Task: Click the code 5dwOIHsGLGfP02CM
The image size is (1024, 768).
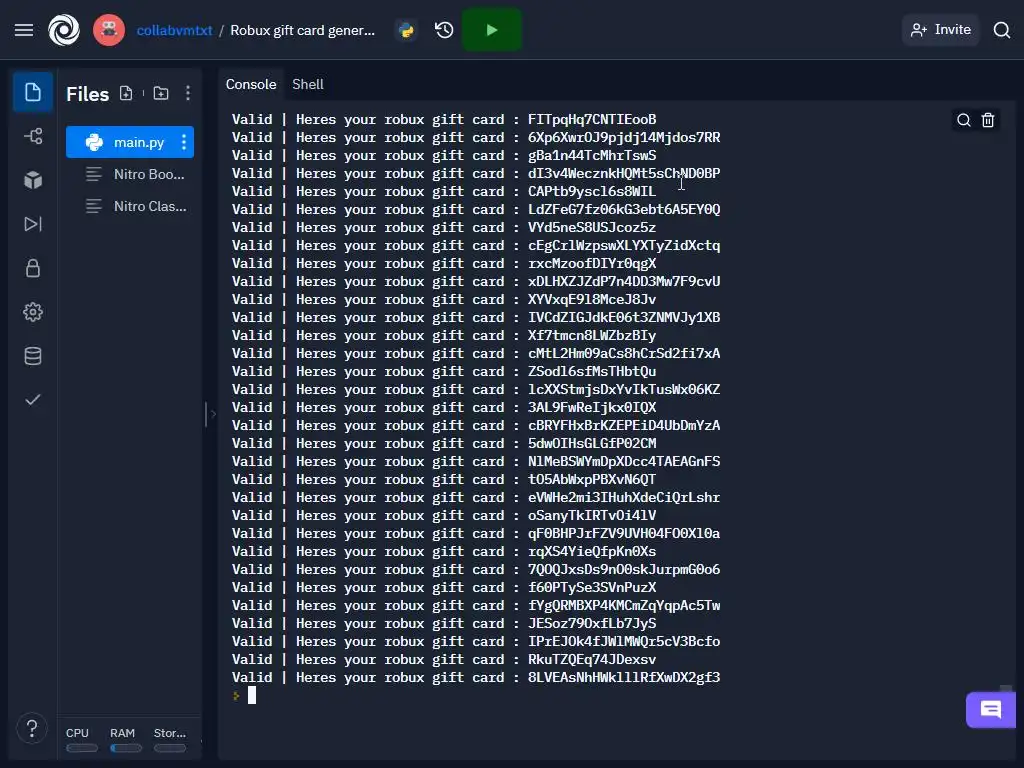Action: [592, 443]
